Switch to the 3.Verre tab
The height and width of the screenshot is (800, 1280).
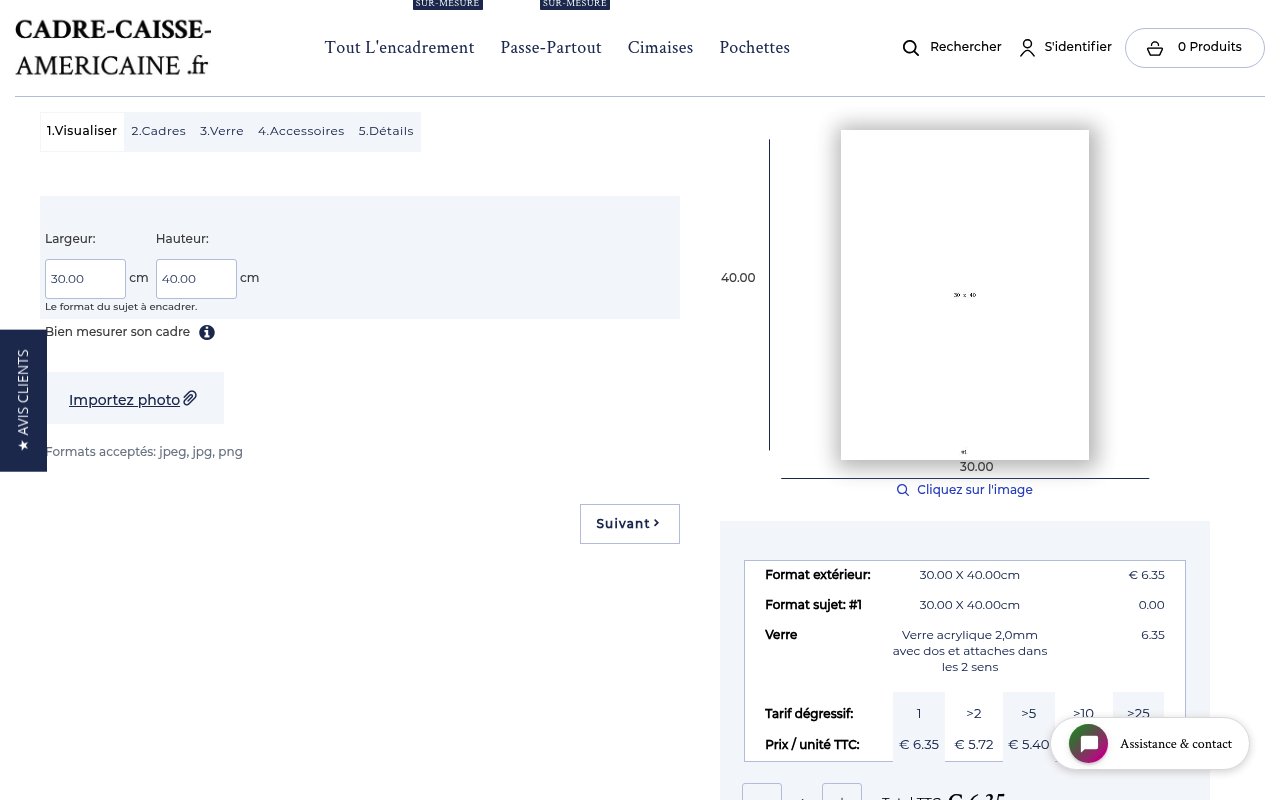point(222,131)
